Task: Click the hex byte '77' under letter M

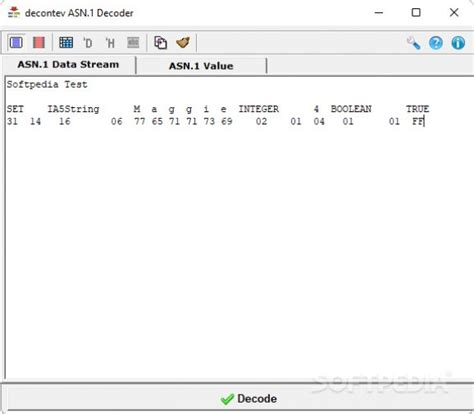Action: tap(140, 121)
